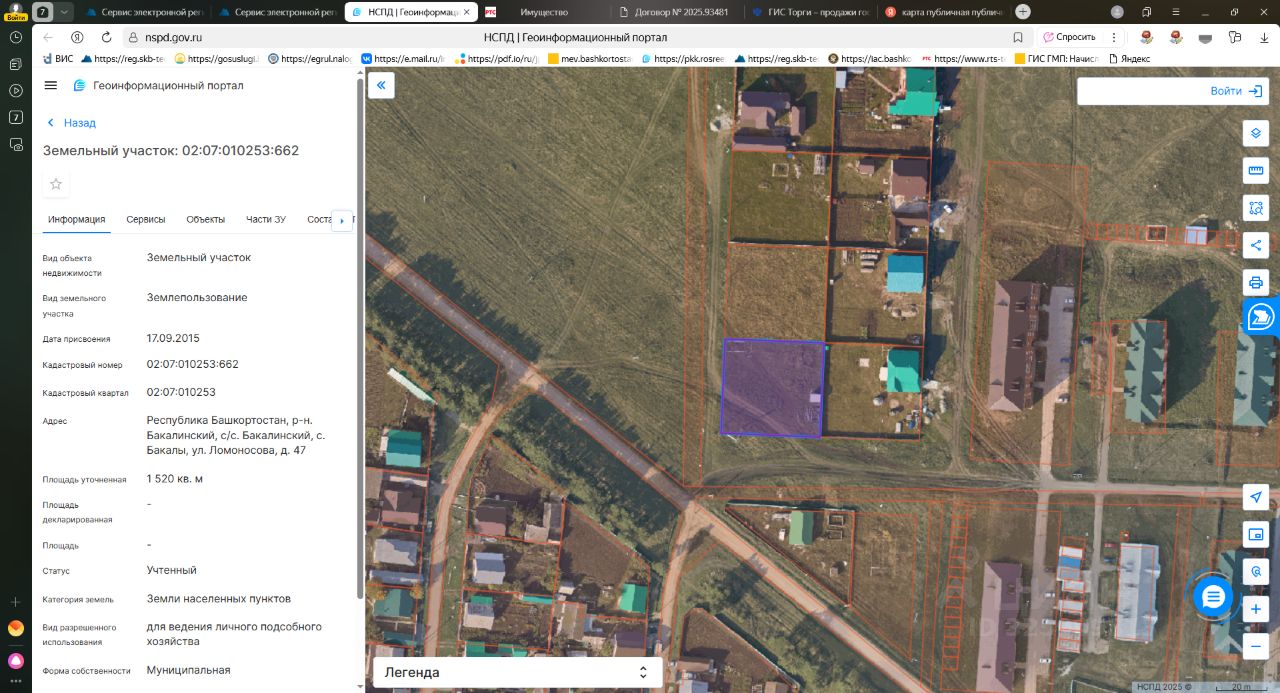
Task: Collapse the info panel with double chevron button
Action: (x=381, y=86)
